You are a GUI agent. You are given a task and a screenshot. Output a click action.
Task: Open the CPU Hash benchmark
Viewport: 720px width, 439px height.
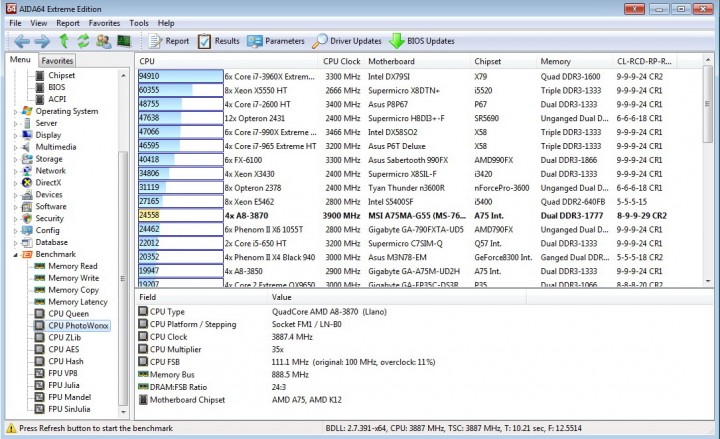point(66,361)
